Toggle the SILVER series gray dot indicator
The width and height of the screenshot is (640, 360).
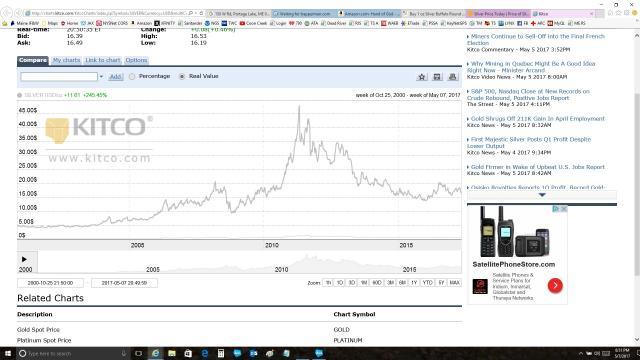[x=19, y=95]
